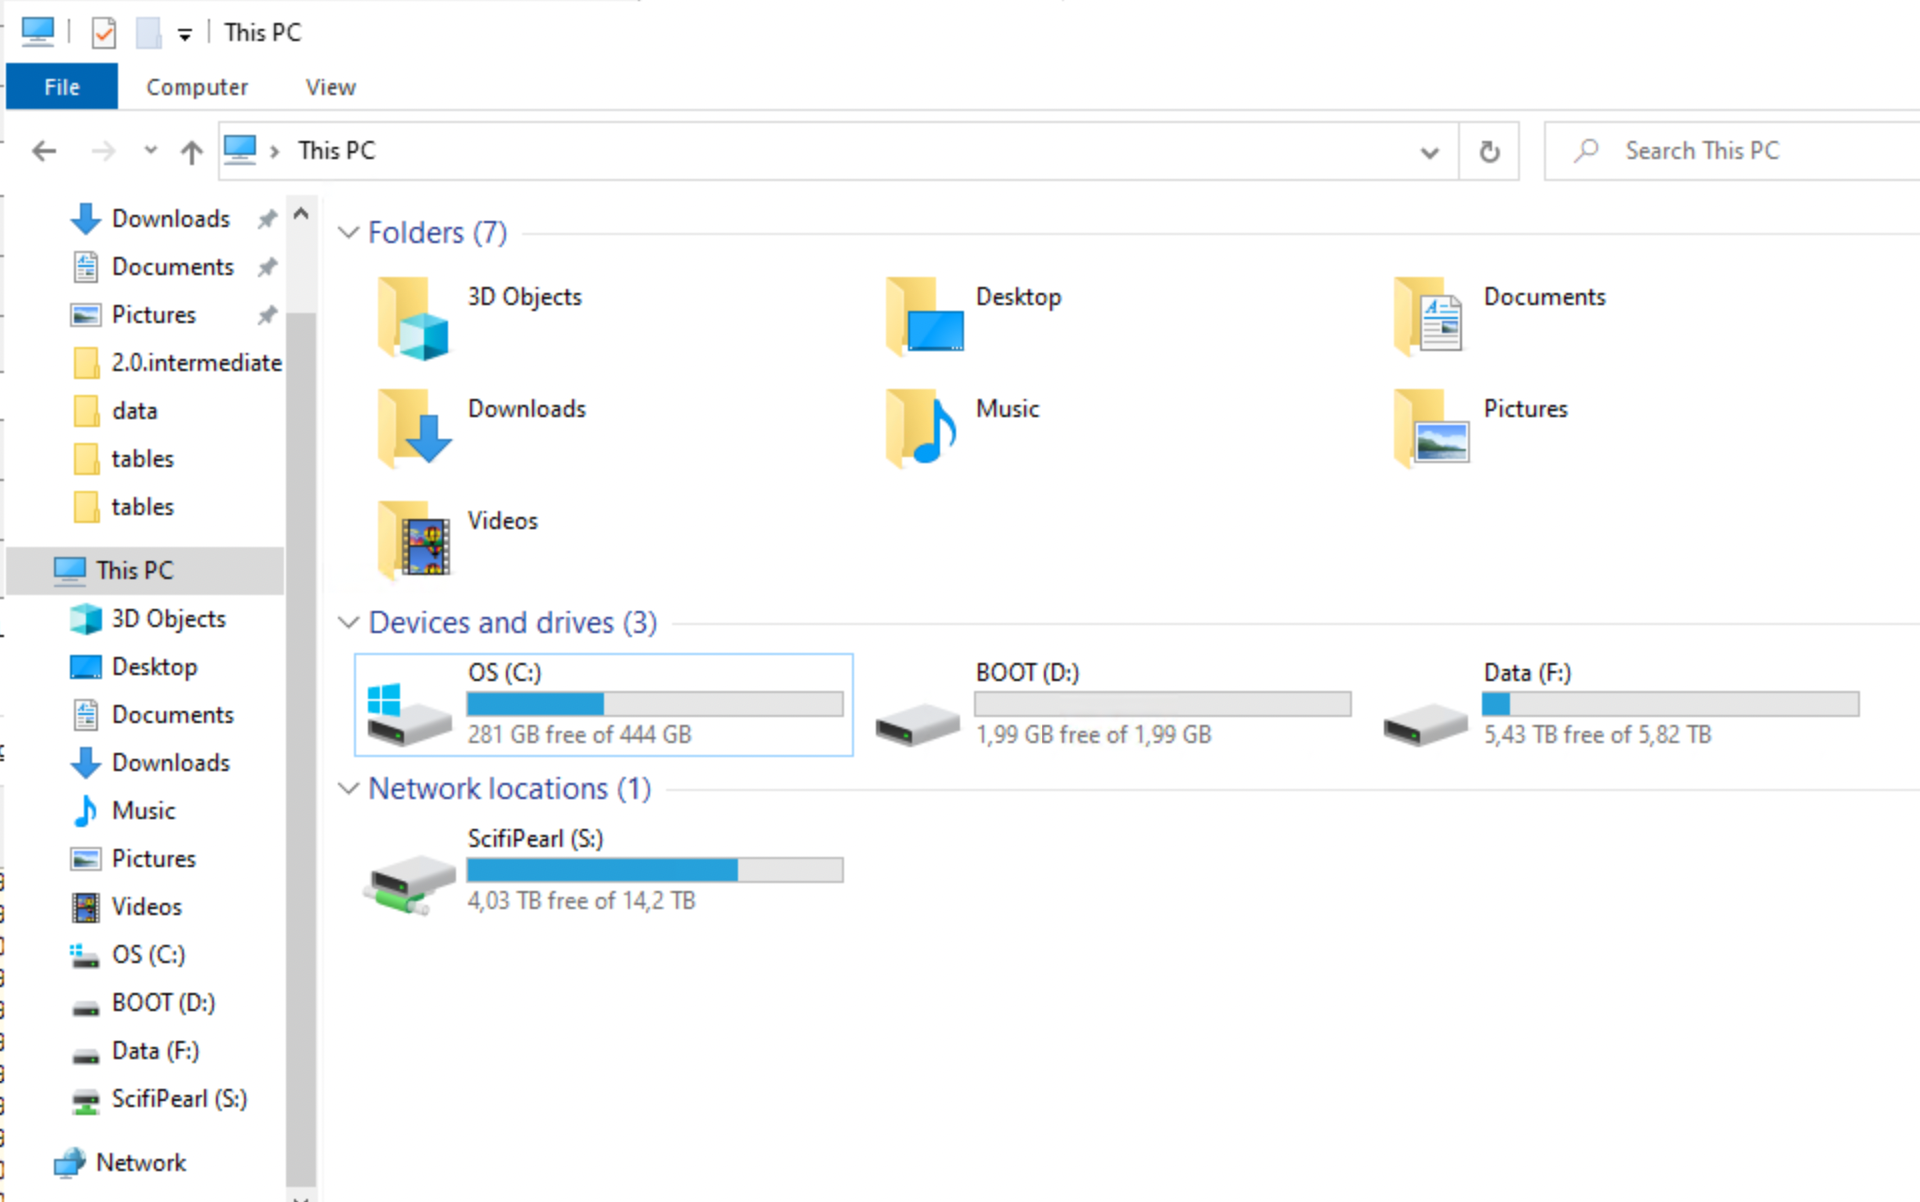Viewport: 1920px width, 1202px height.
Task: Collapse the Folders (7) group
Action: tap(348, 233)
